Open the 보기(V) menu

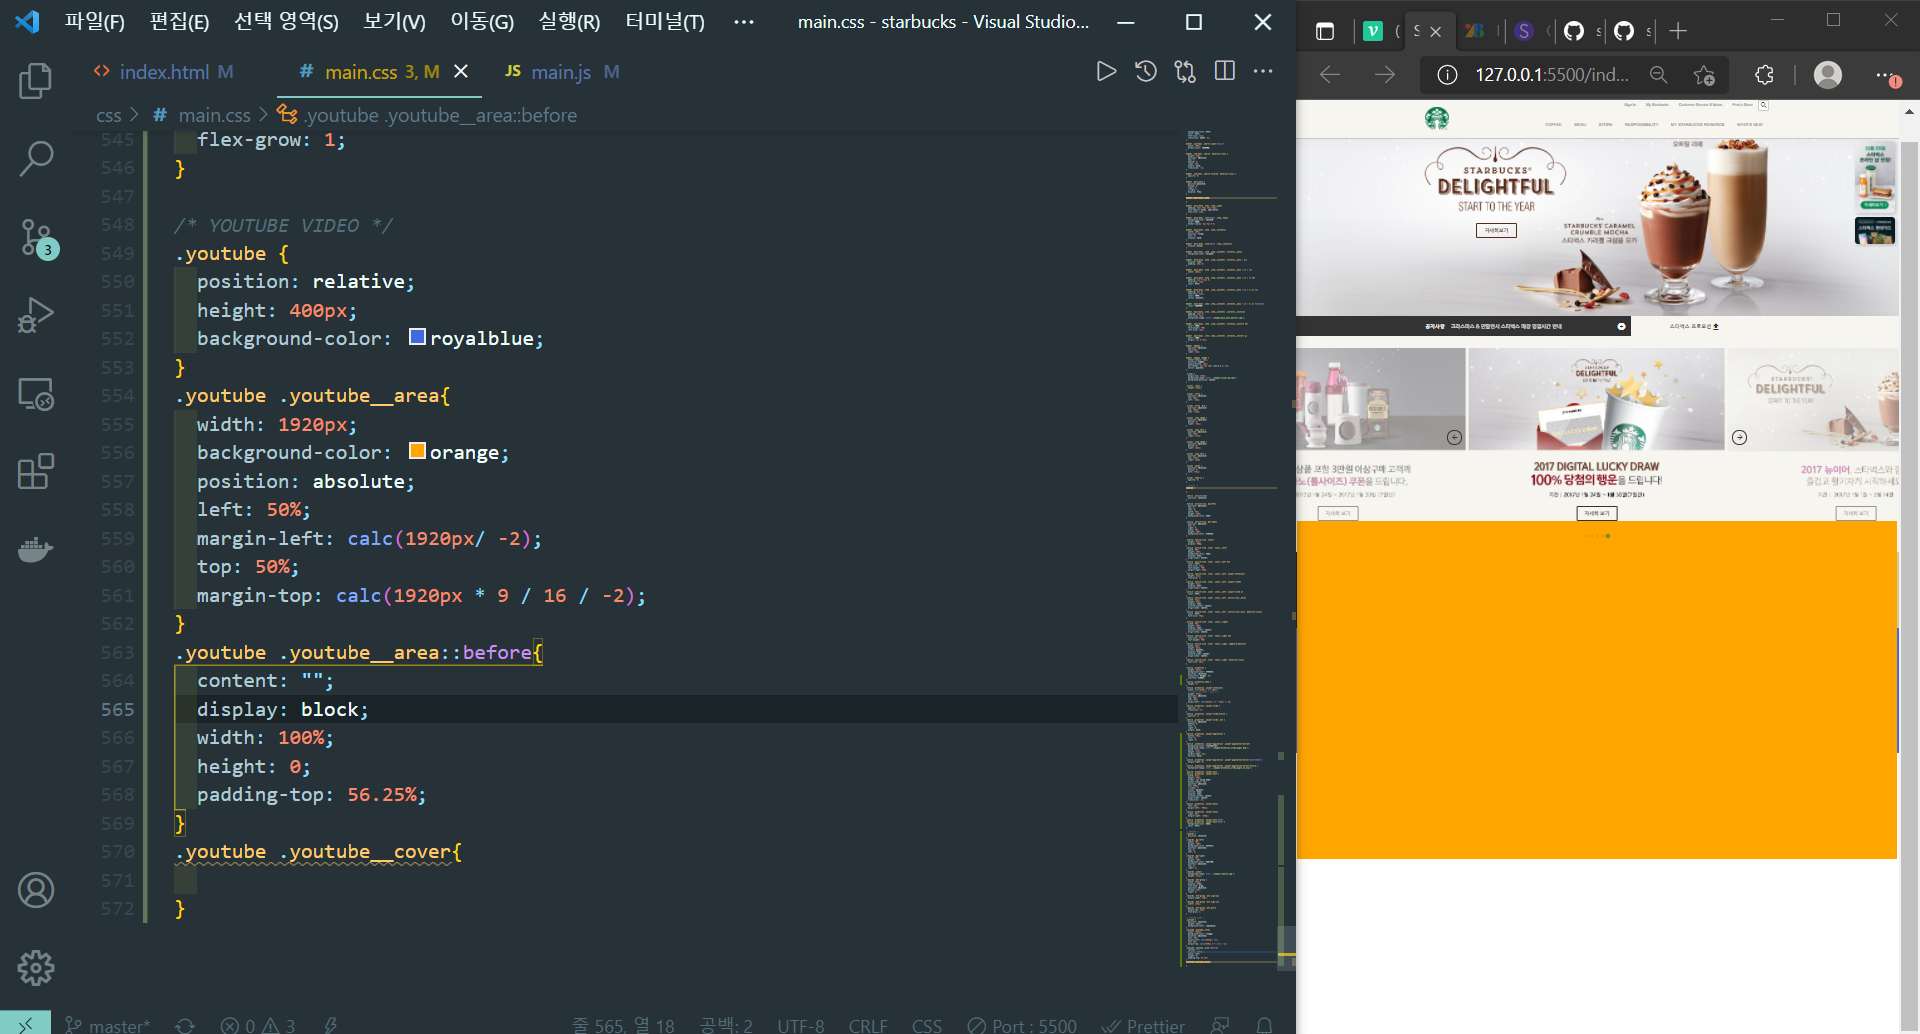tap(395, 22)
